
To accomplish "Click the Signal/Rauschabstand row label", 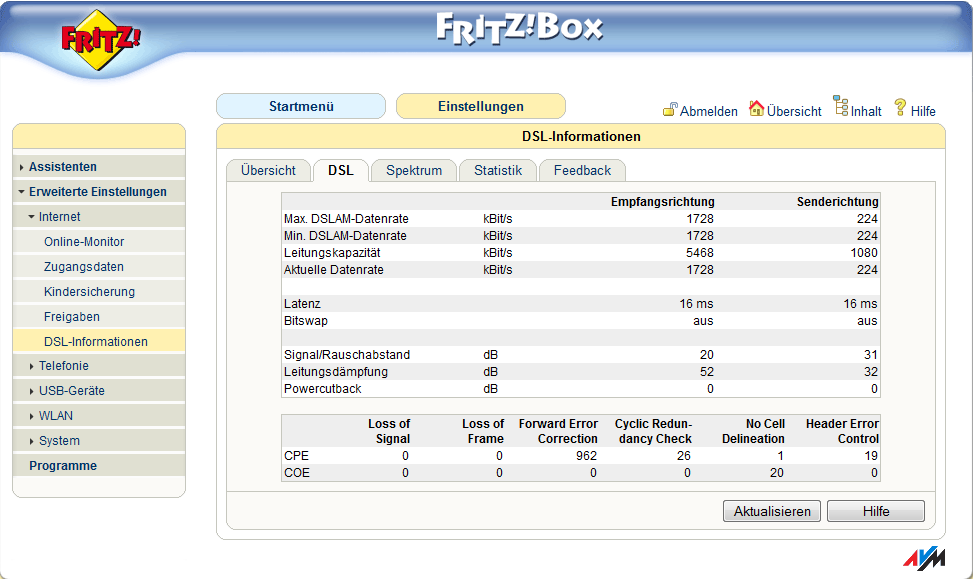I will tap(347, 355).
